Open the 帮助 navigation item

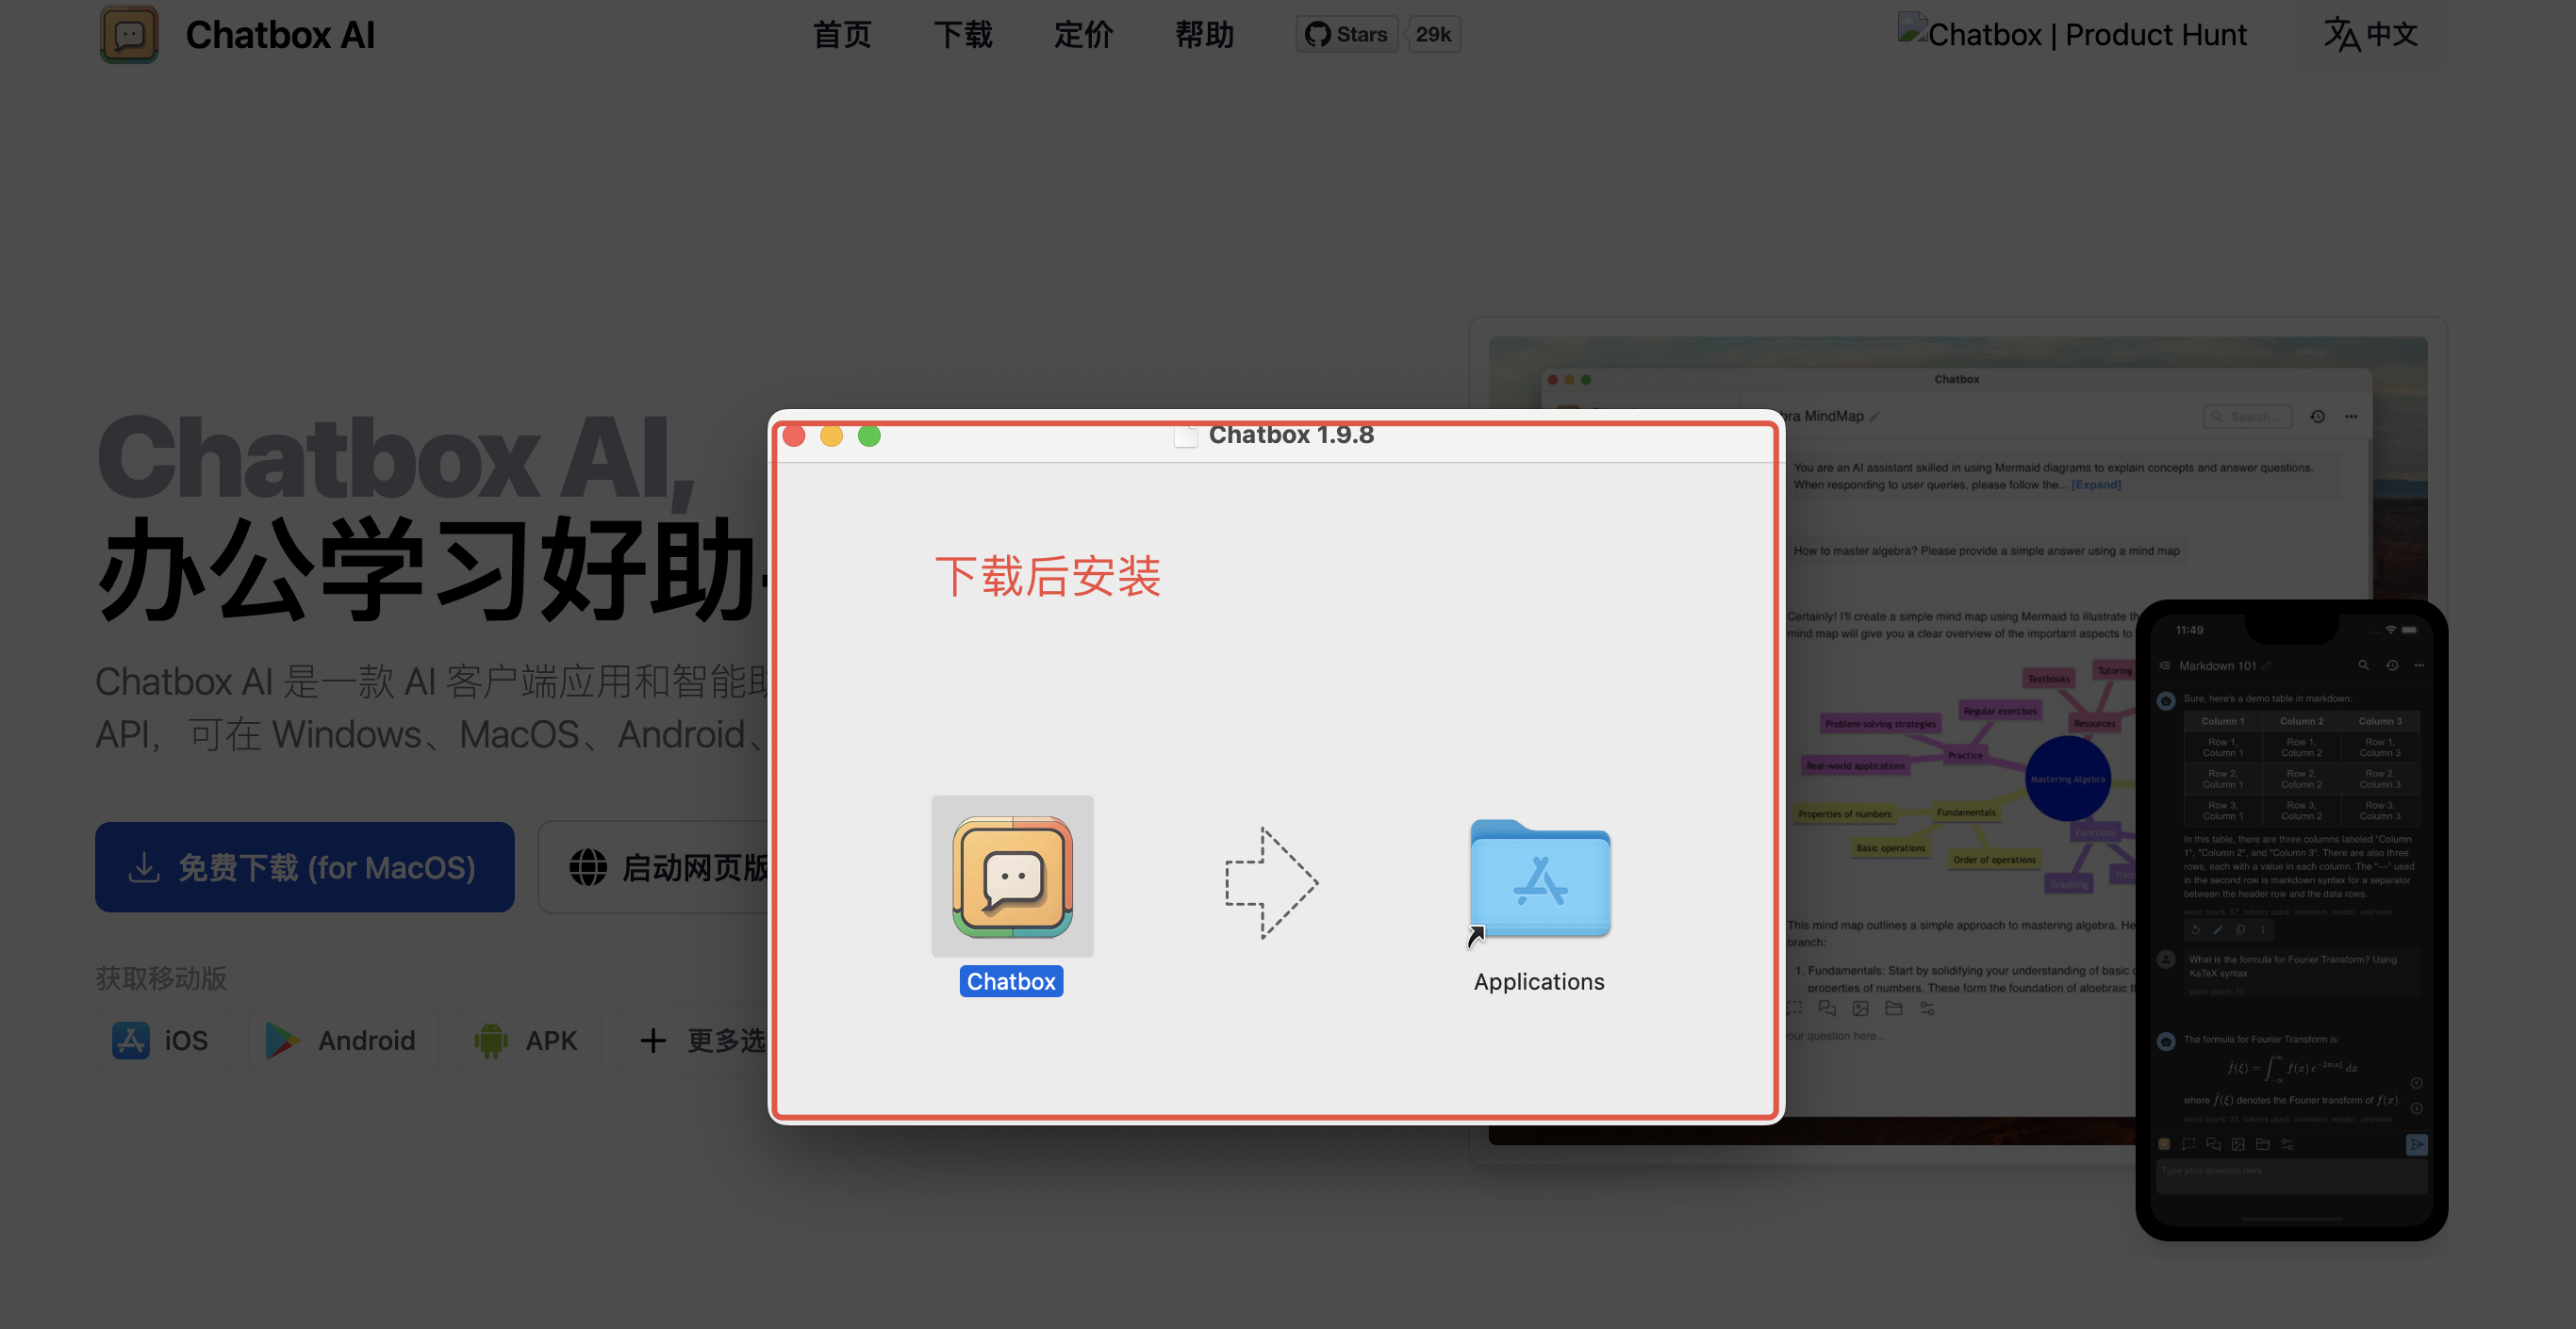coord(1204,35)
